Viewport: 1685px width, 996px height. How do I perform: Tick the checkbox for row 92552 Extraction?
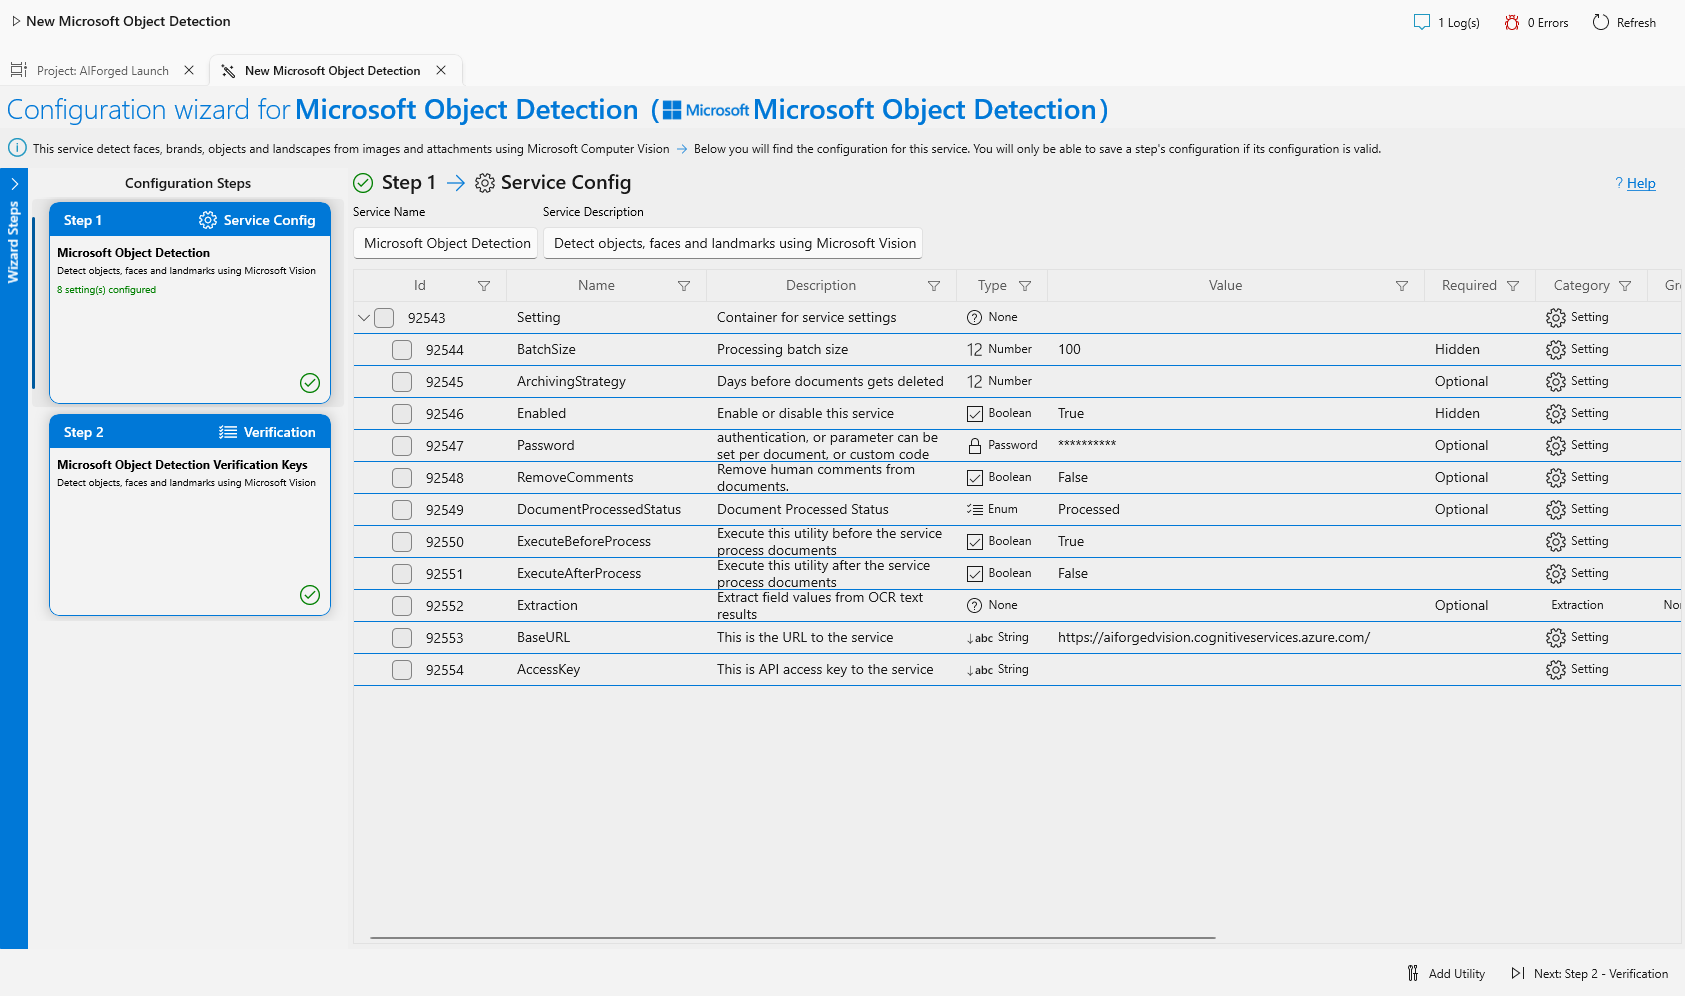tap(402, 606)
